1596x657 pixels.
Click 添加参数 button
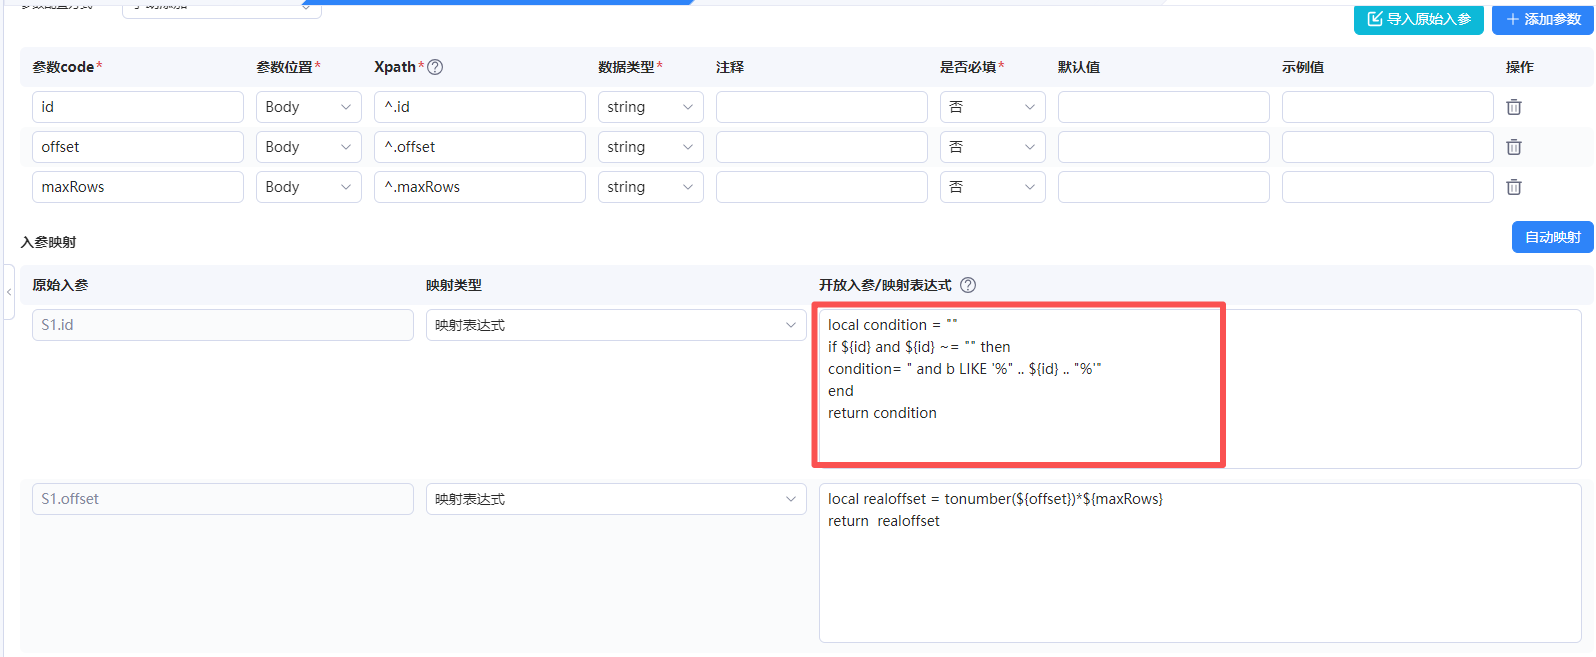click(1542, 19)
